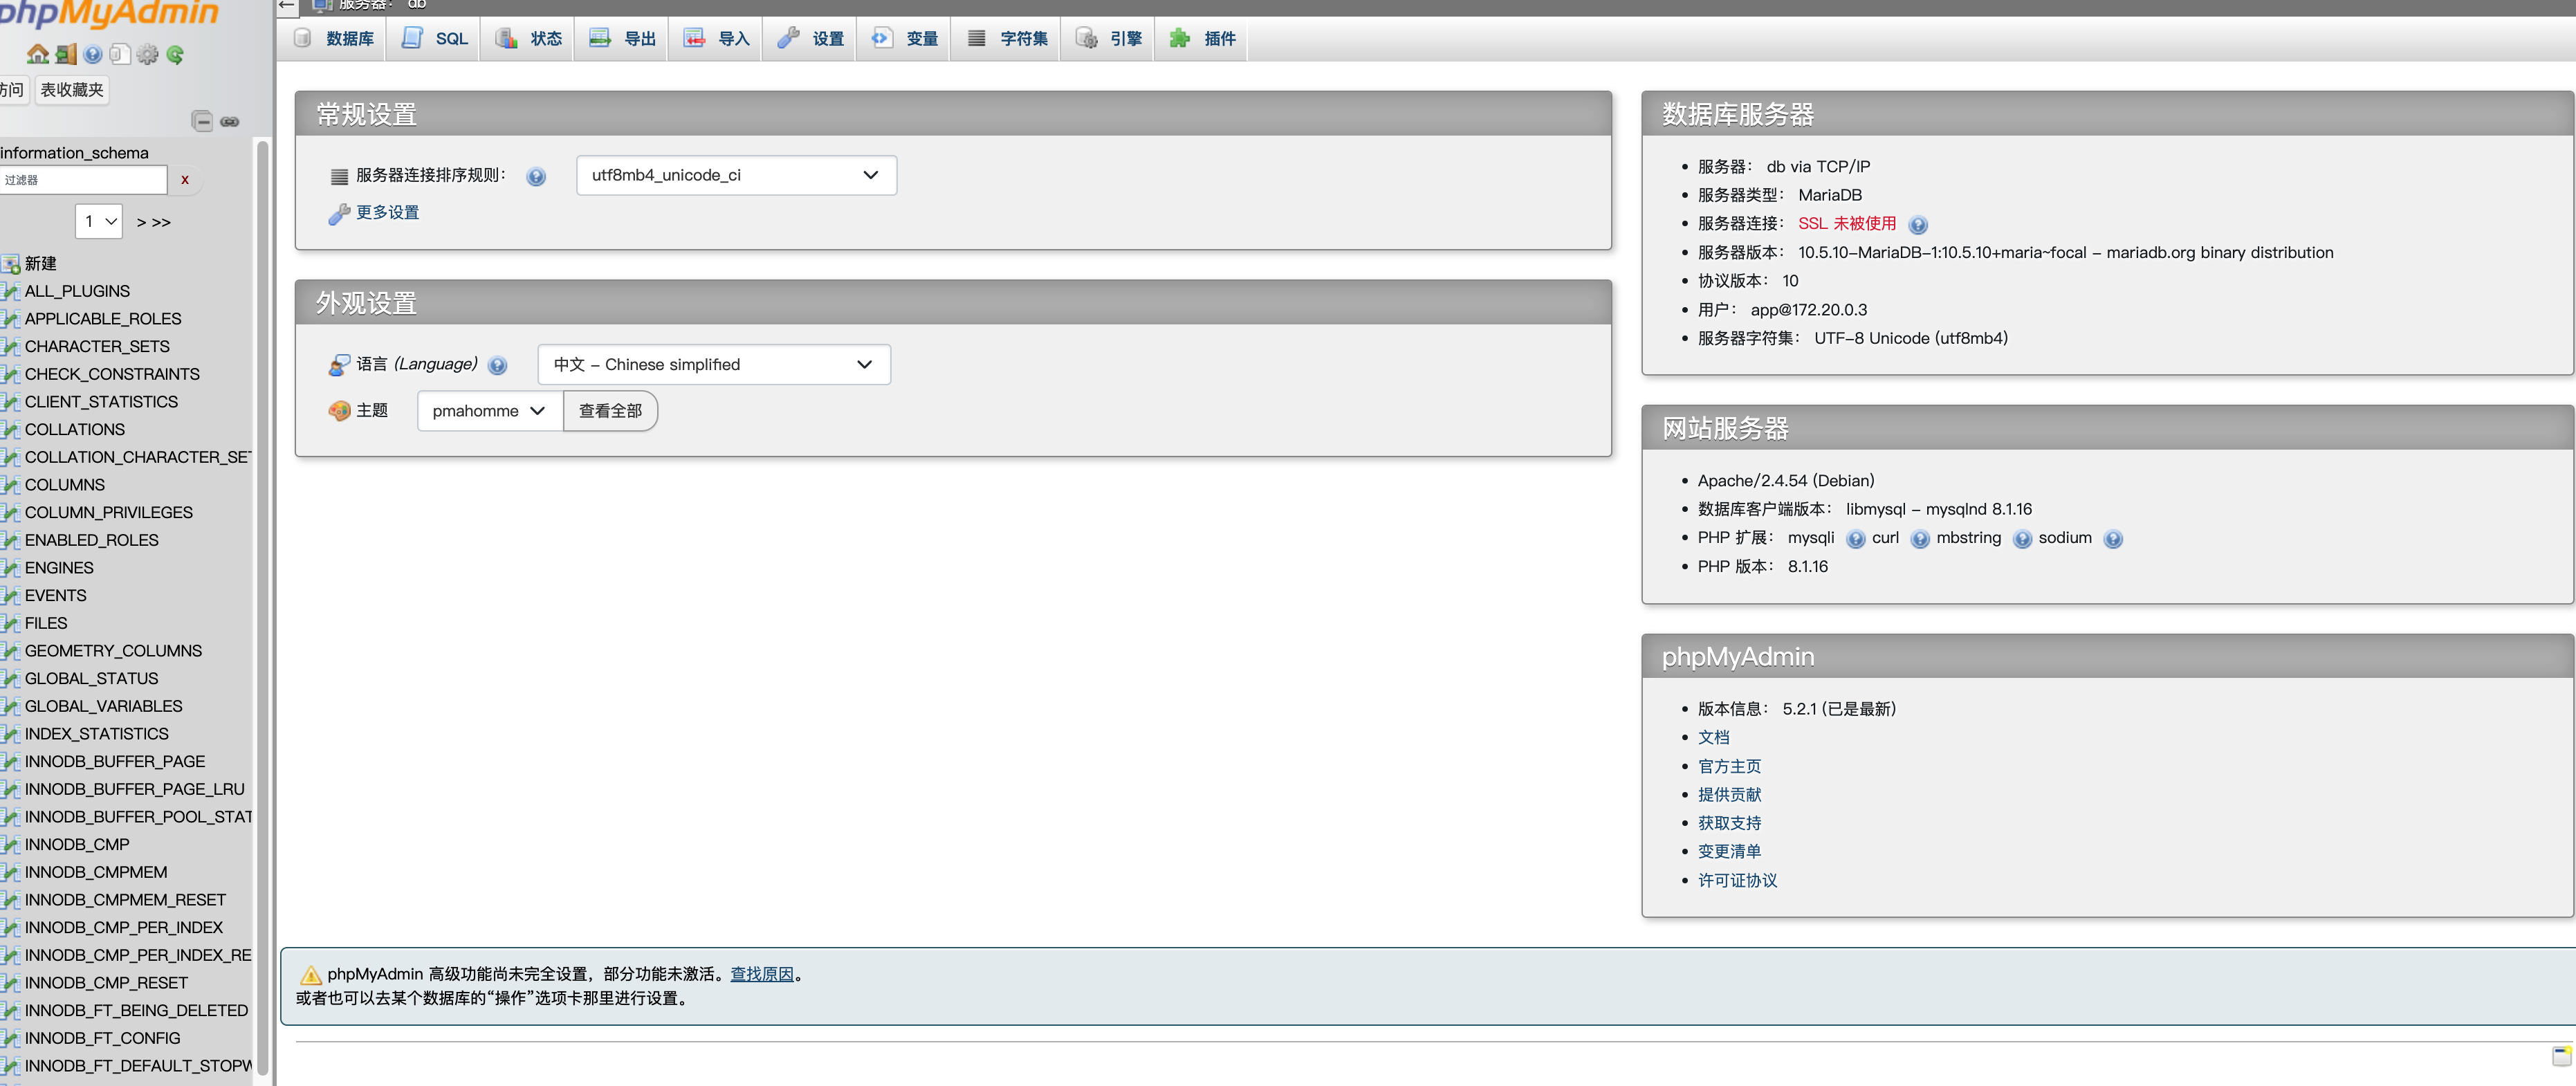Open the 官方主页 link
2576x1086 pixels.
click(x=1730, y=766)
